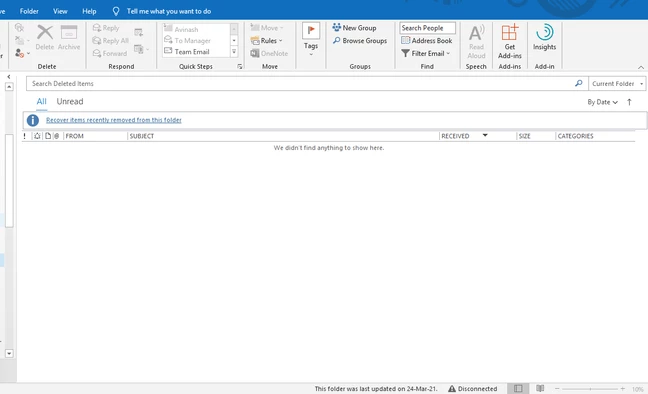Click the OneNote button

pos(269,53)
